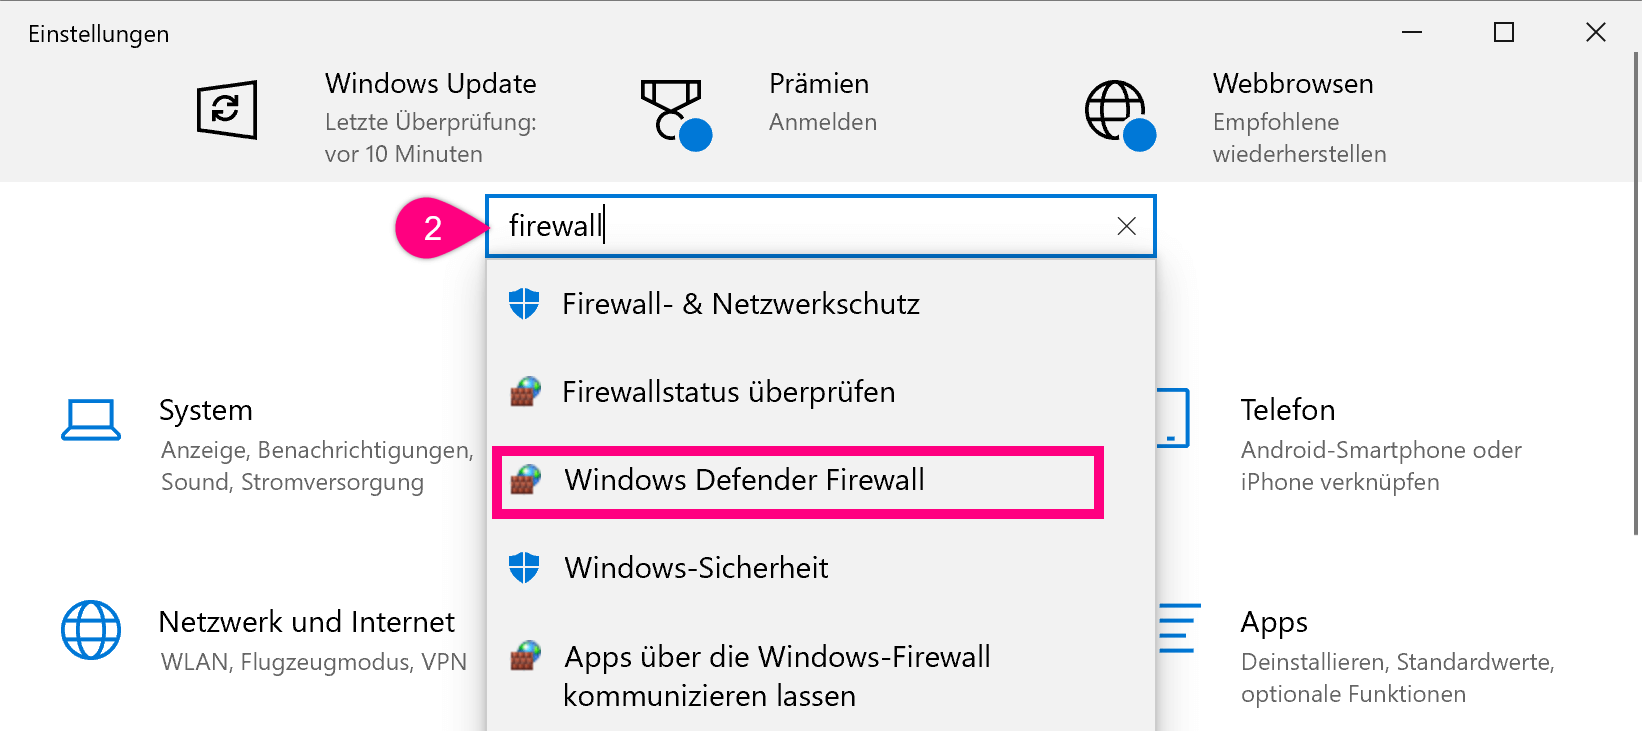Screen dimensions: 1642x731
Task: Click the System laptop icon
Action: click(x=91, y=420)
